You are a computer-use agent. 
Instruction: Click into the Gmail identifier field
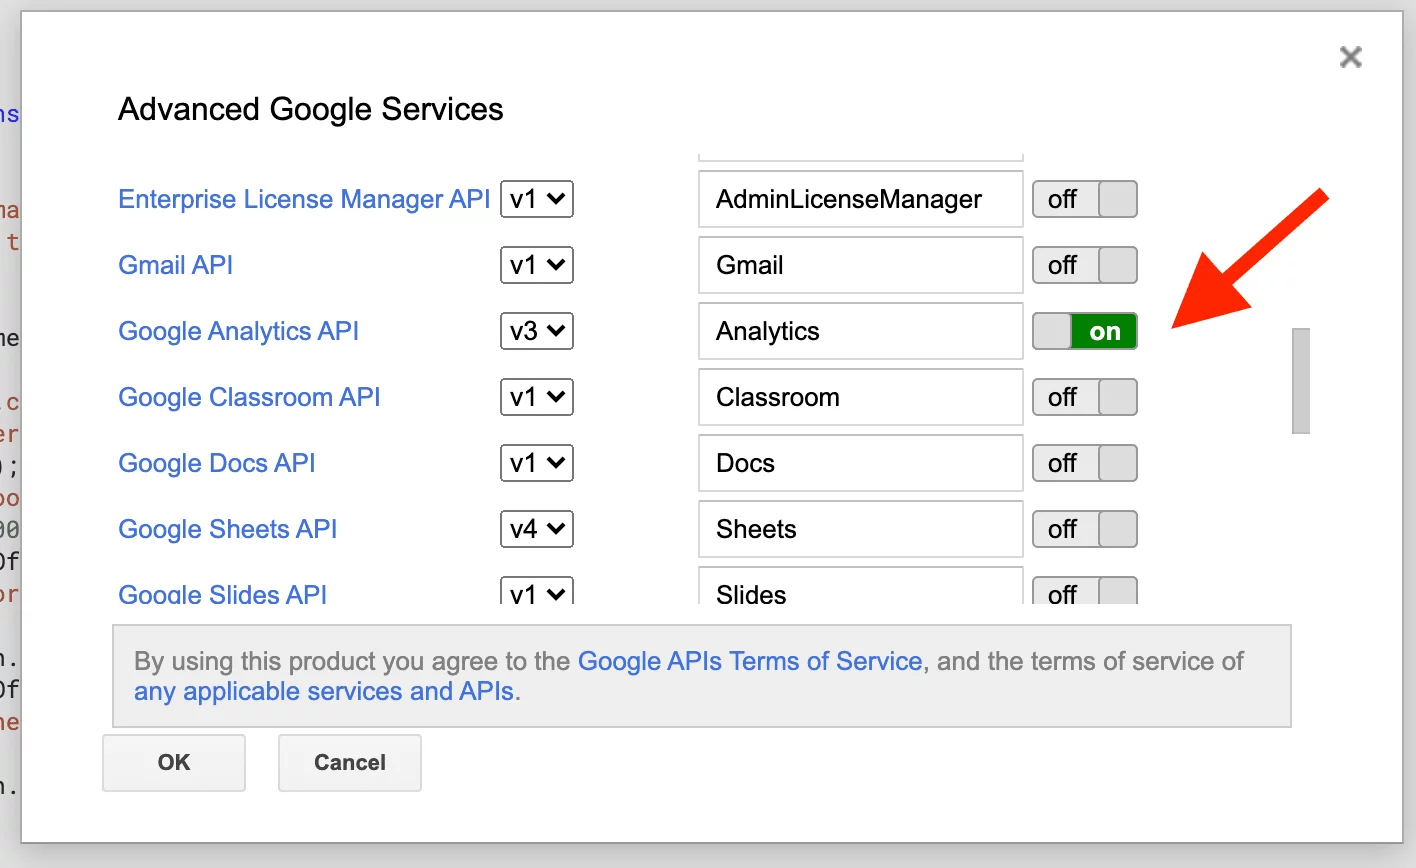861,265
